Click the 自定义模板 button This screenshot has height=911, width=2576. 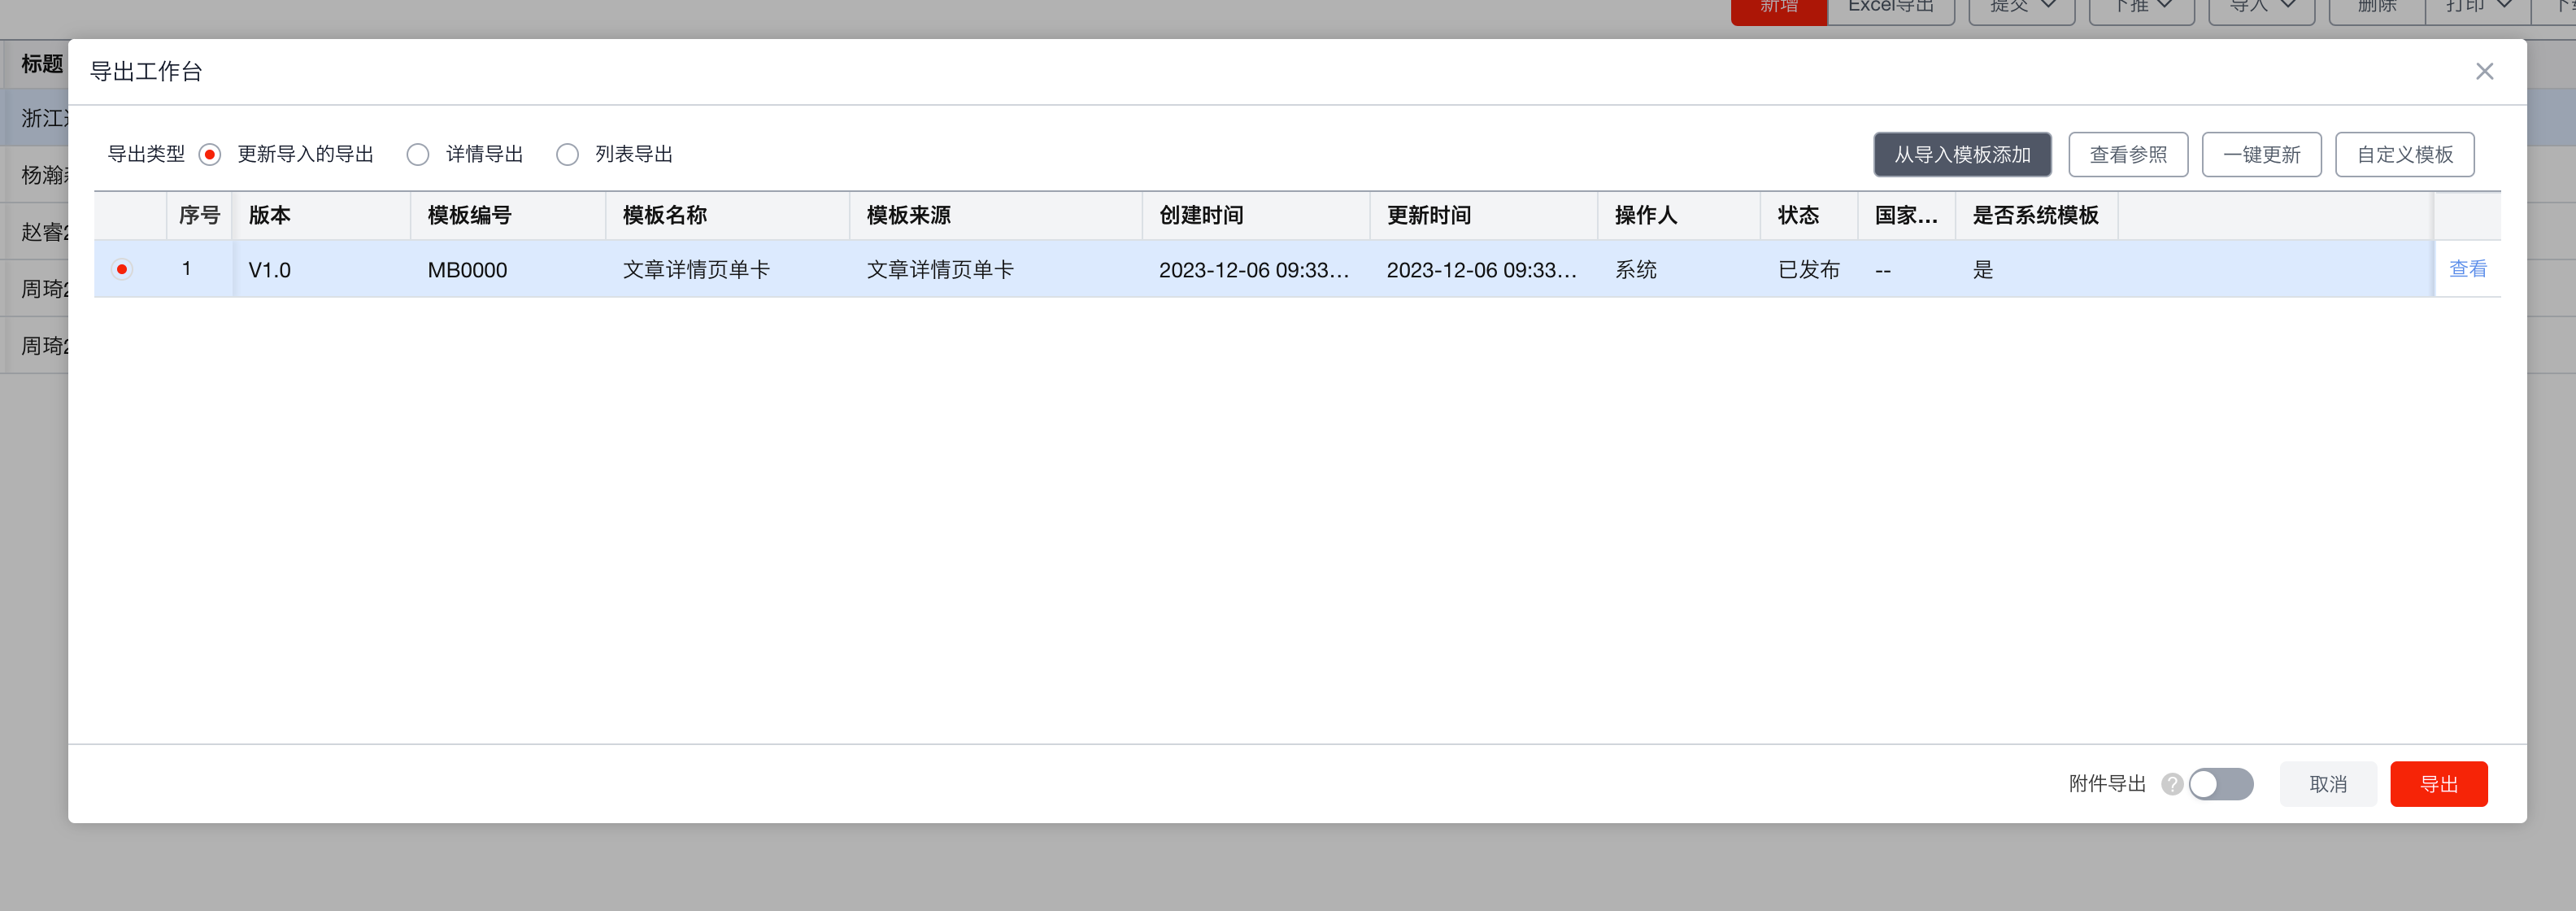pyautogui.click(x=2405, y=154)
